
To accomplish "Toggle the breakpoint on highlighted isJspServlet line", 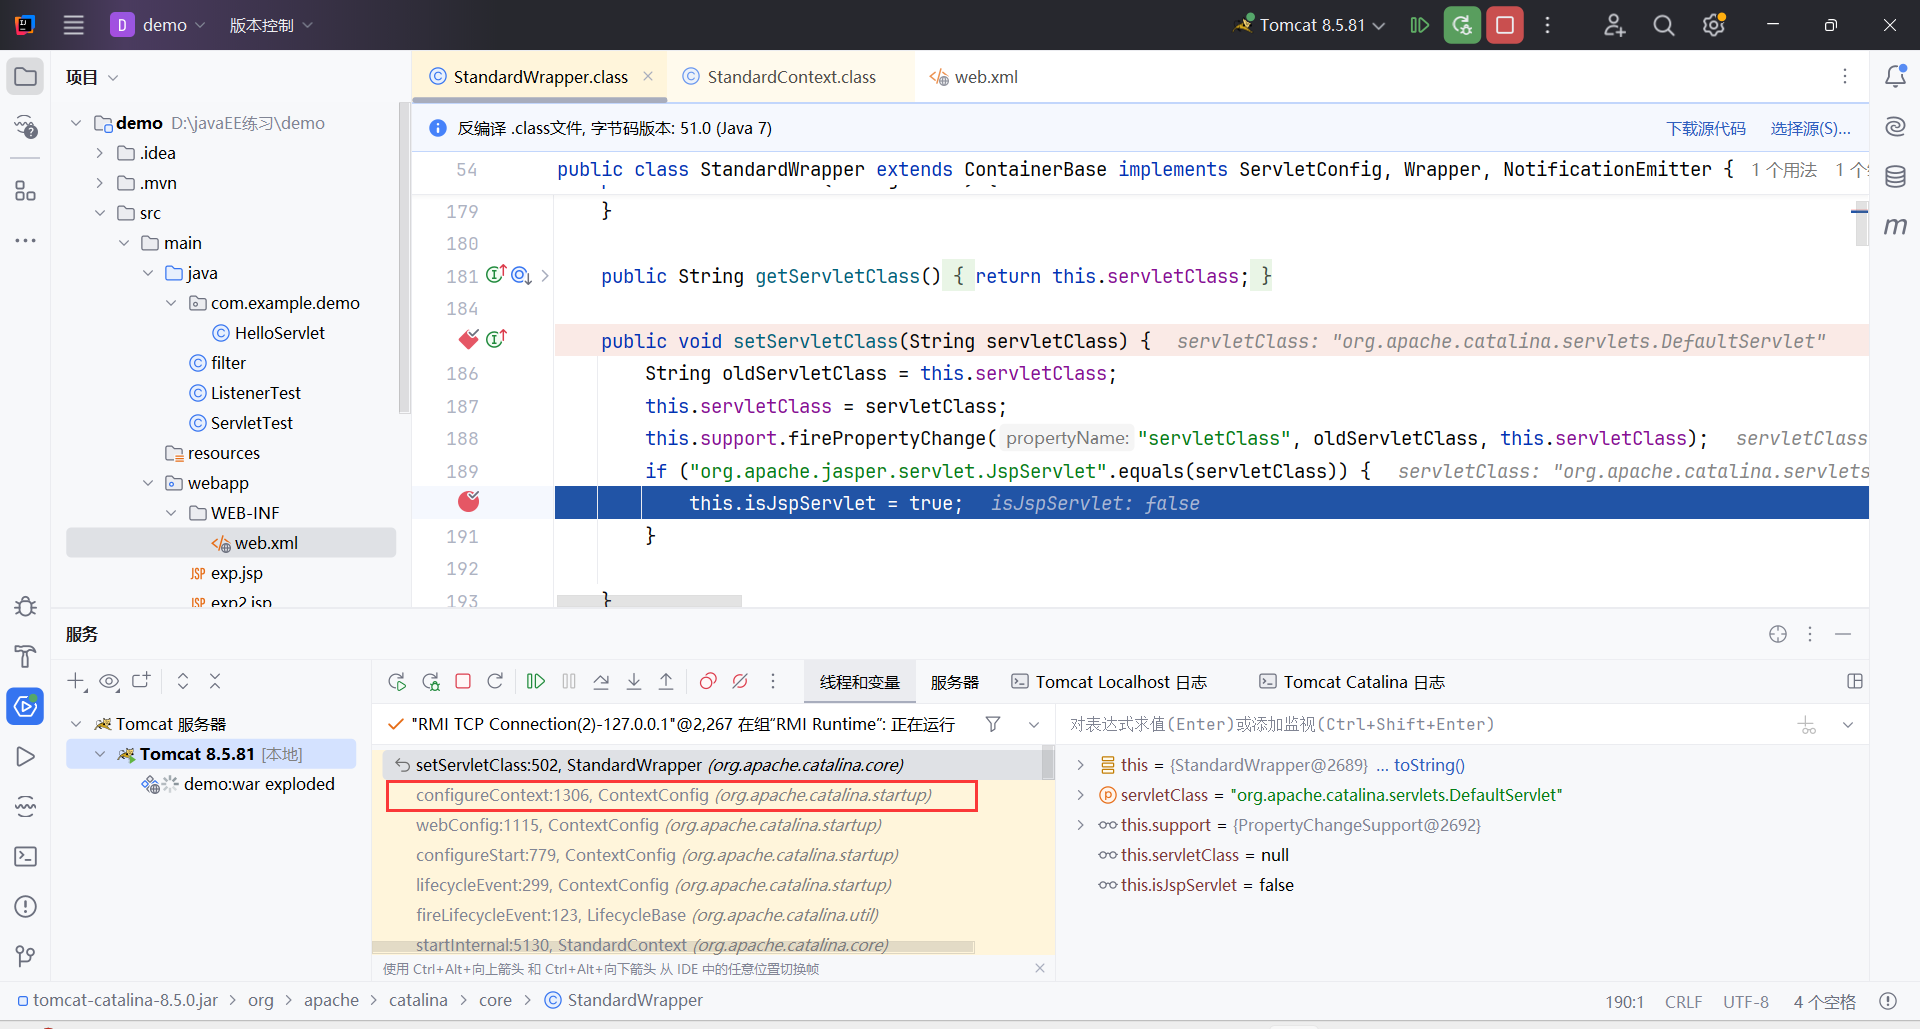I will [x=468, y=502].
